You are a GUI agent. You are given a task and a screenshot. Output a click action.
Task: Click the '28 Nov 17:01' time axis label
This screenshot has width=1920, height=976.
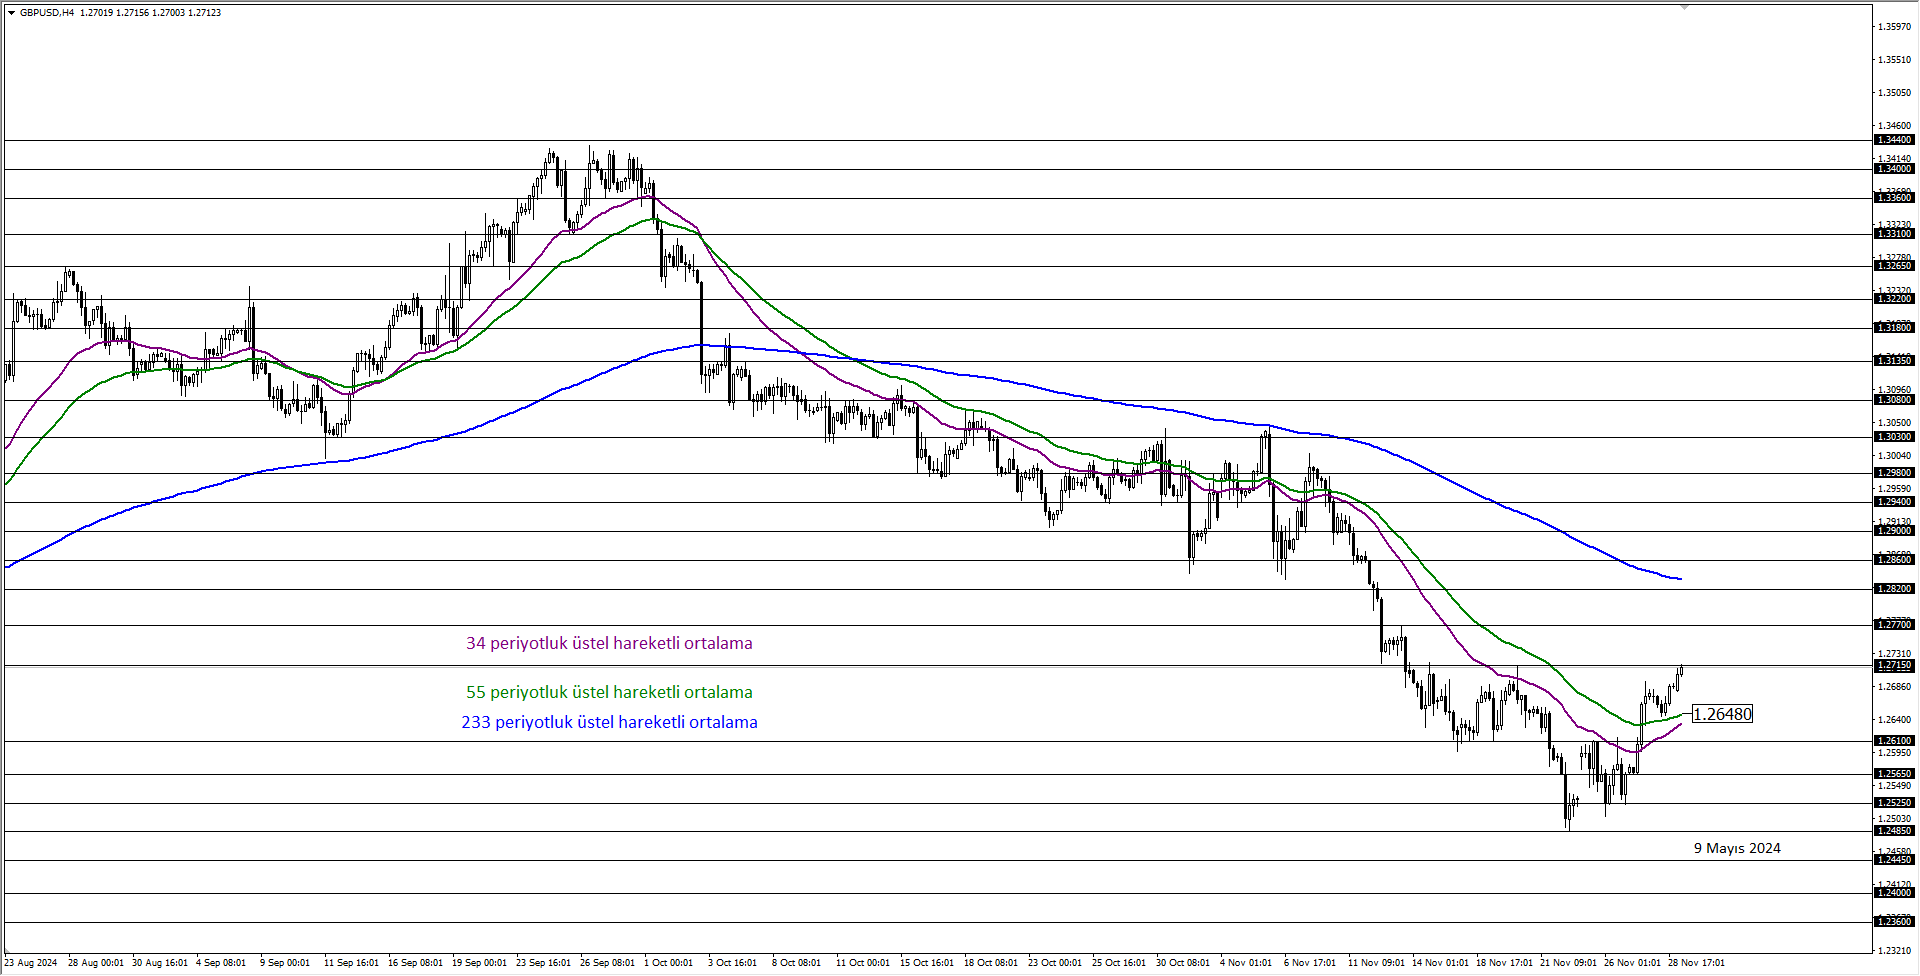click(1696, 963)
